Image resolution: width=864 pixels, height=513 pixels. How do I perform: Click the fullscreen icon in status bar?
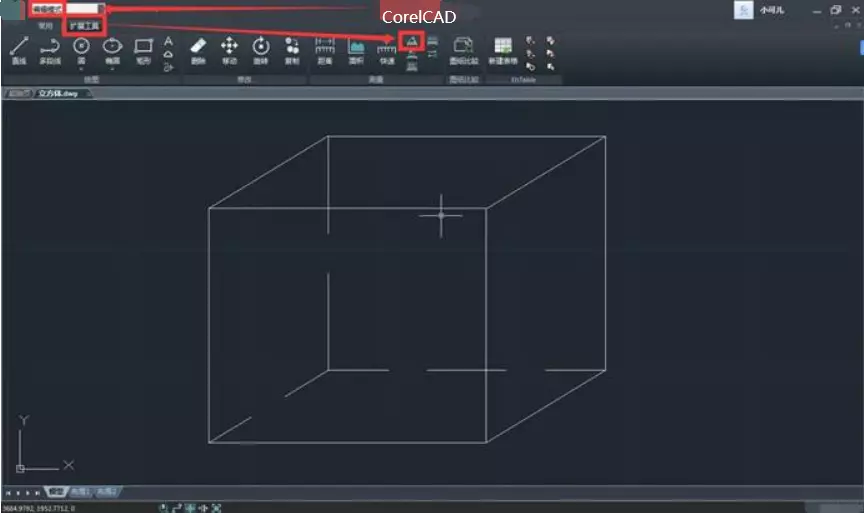(216, 508)
